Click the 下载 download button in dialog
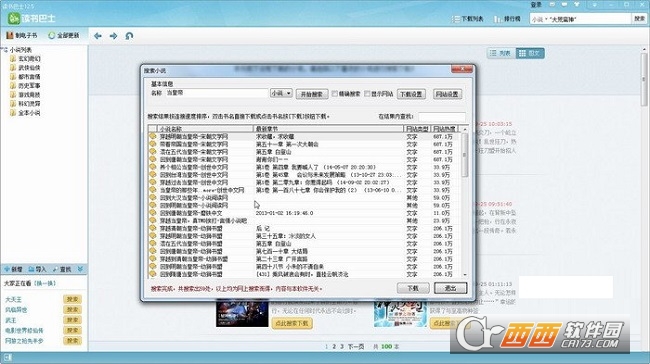The width and height of the screenshot is (650, 364). [x=413, y=288]
